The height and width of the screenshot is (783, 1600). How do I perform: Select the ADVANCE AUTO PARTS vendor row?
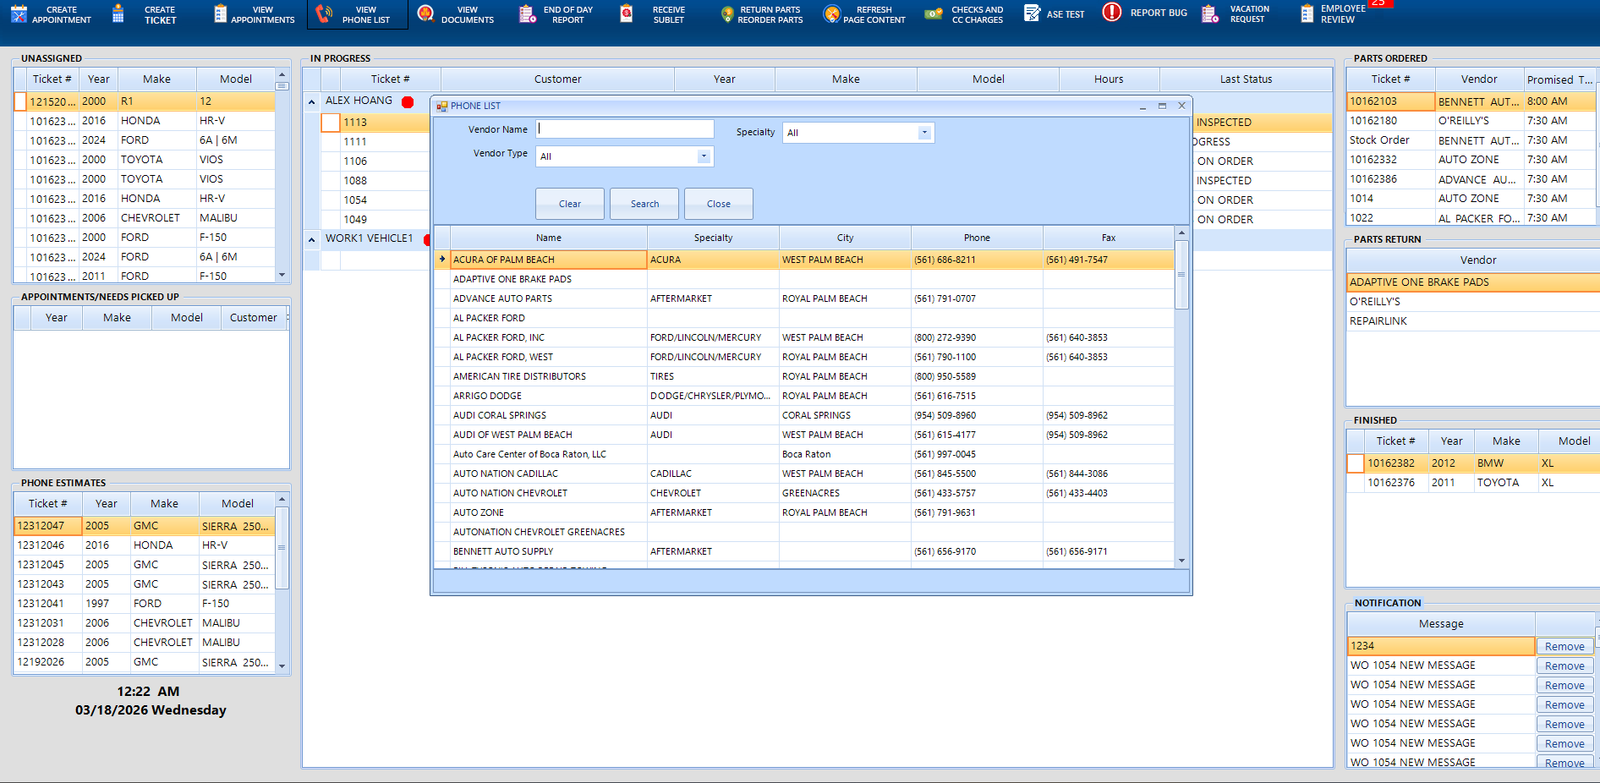pyautogui.click(x=805, y=299)
